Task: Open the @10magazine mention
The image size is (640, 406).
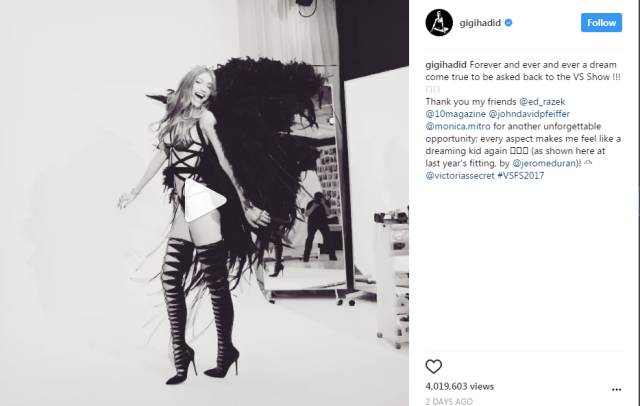Action: pyautogui.click(x=456, y=114)
